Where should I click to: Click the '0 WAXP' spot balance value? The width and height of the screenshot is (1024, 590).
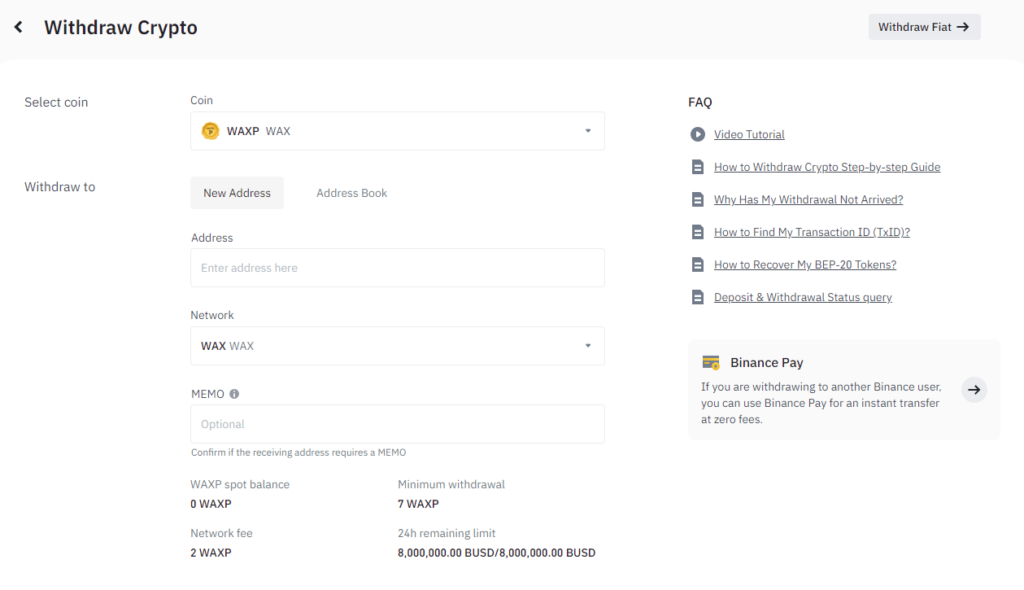pyautogui.click(x=211, y=504)
